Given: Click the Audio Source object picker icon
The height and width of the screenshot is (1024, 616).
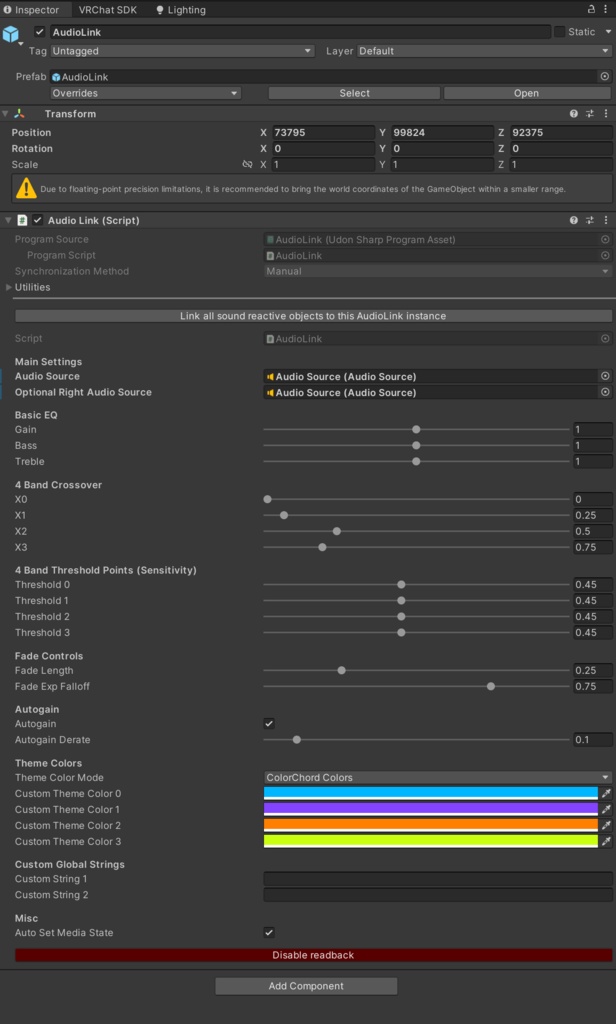Looking at the screenshot, I should pos(604,377).
